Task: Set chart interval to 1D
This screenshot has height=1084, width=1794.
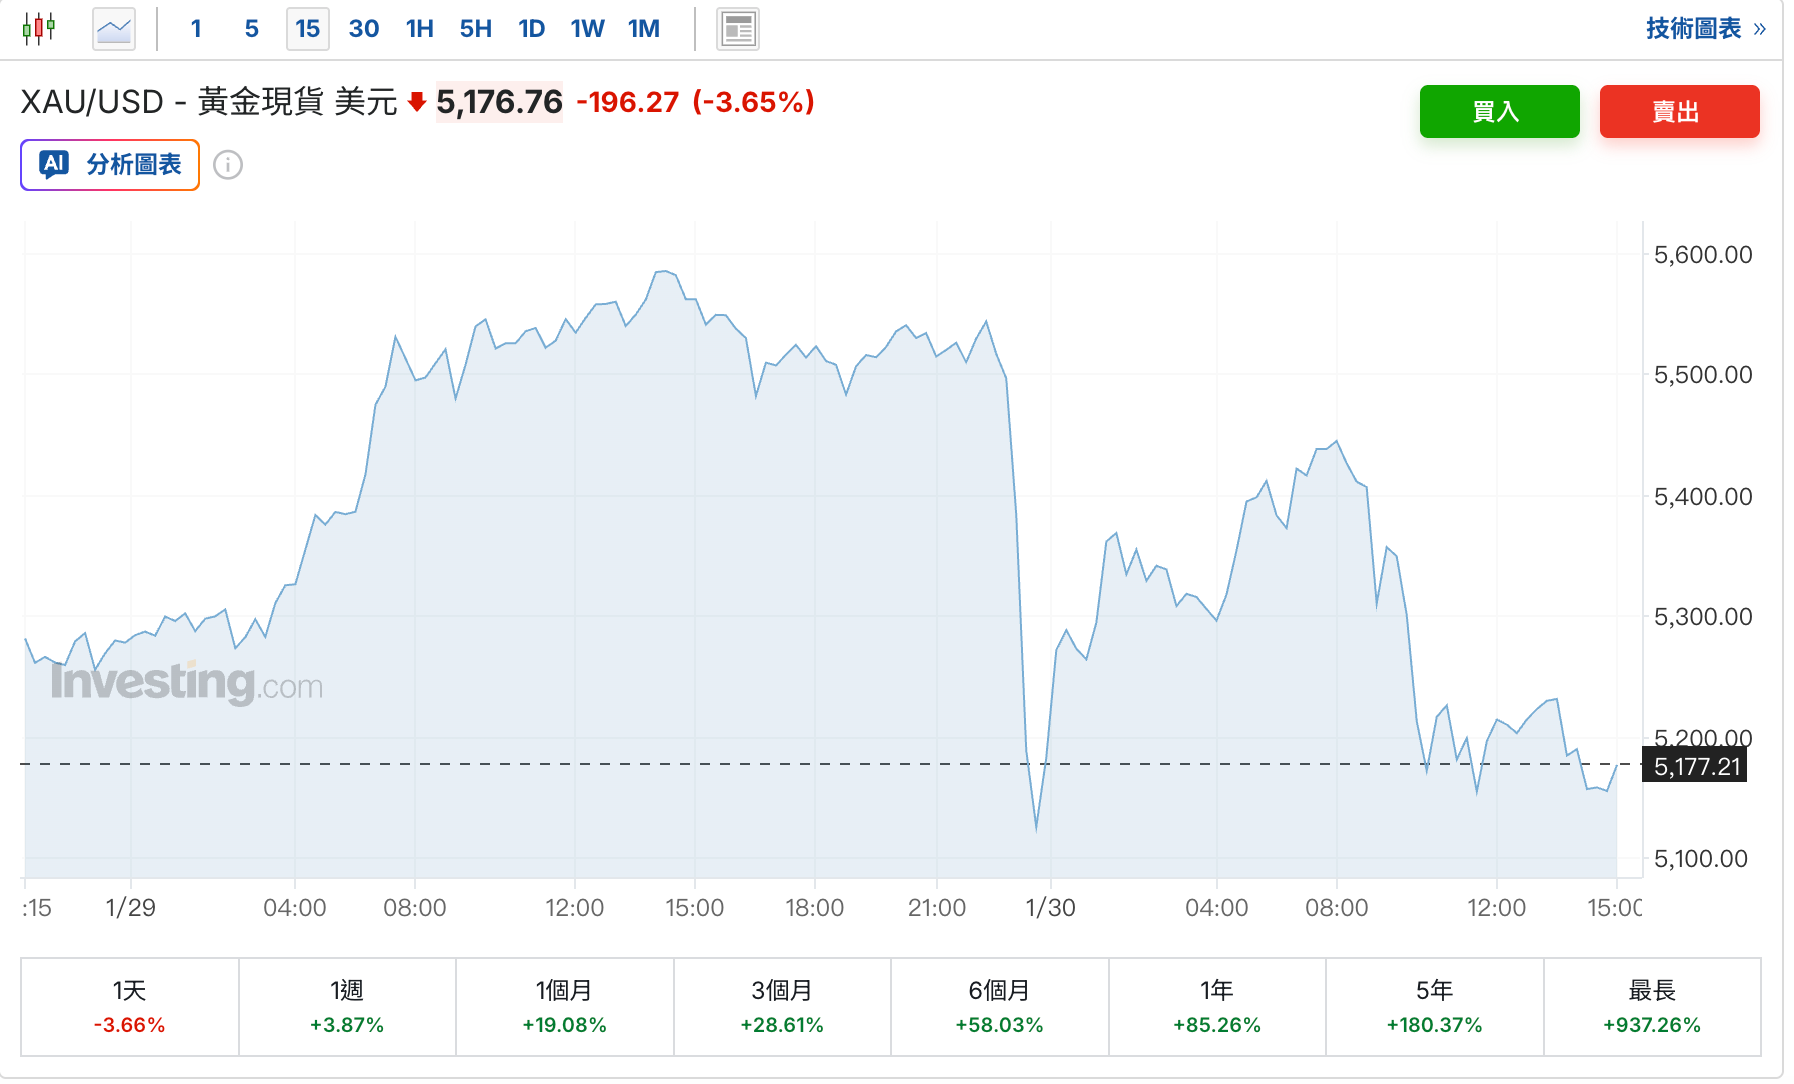Action: coord(531,29)
